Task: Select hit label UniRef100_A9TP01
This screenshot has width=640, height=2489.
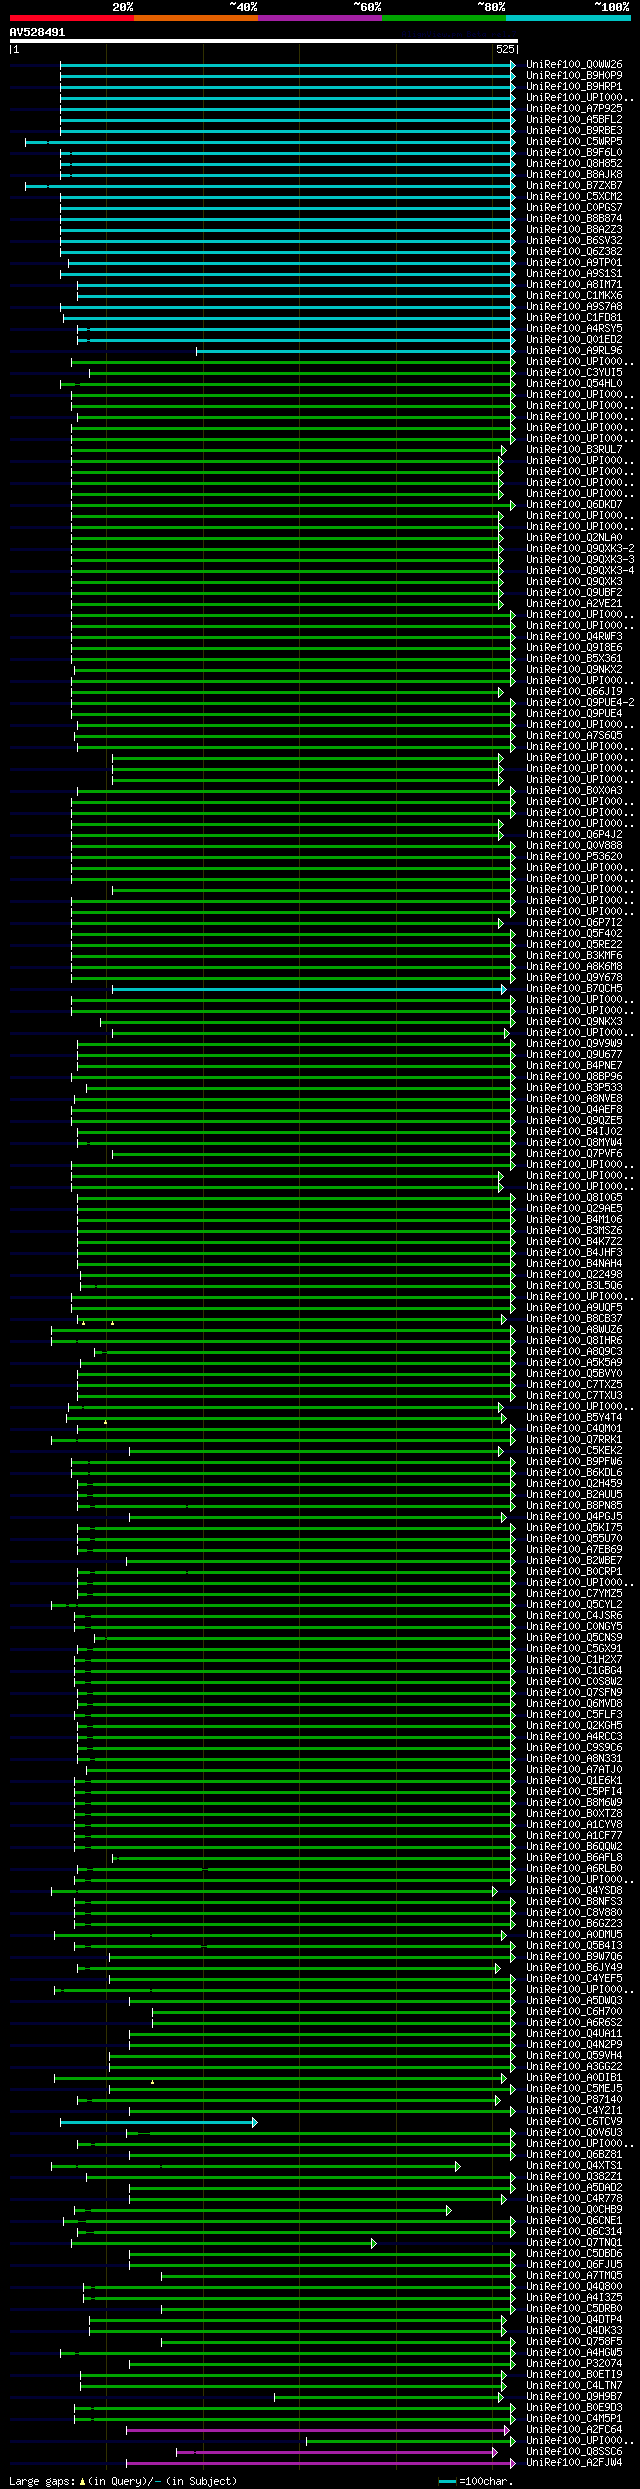Action: [x=574, y=263]
